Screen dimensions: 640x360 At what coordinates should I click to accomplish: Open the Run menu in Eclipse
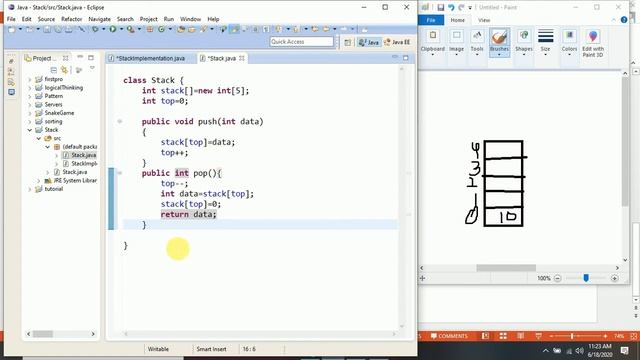click(169, 19)
